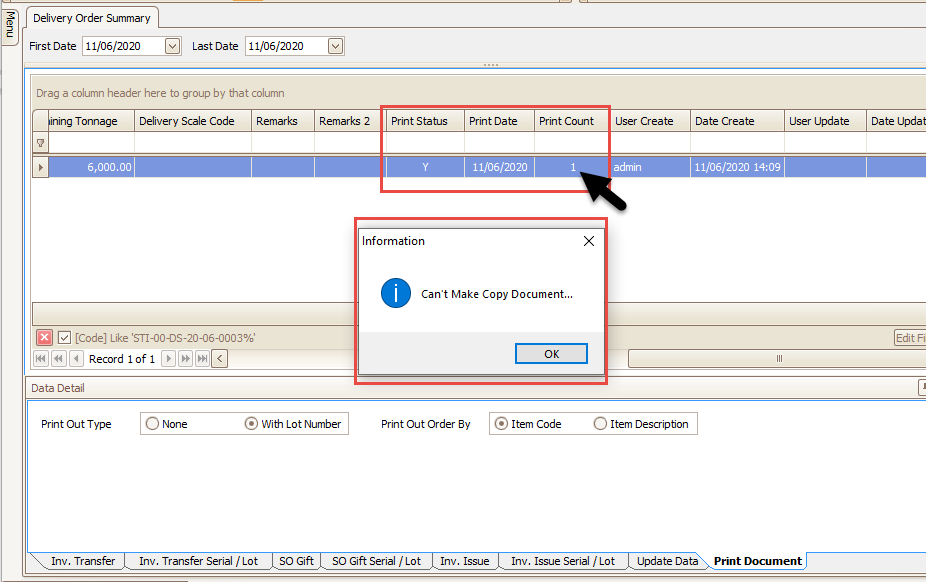The height and width of the screenshot is (582, 926).
Task: Go to next page navigator button
Action: 185,358
